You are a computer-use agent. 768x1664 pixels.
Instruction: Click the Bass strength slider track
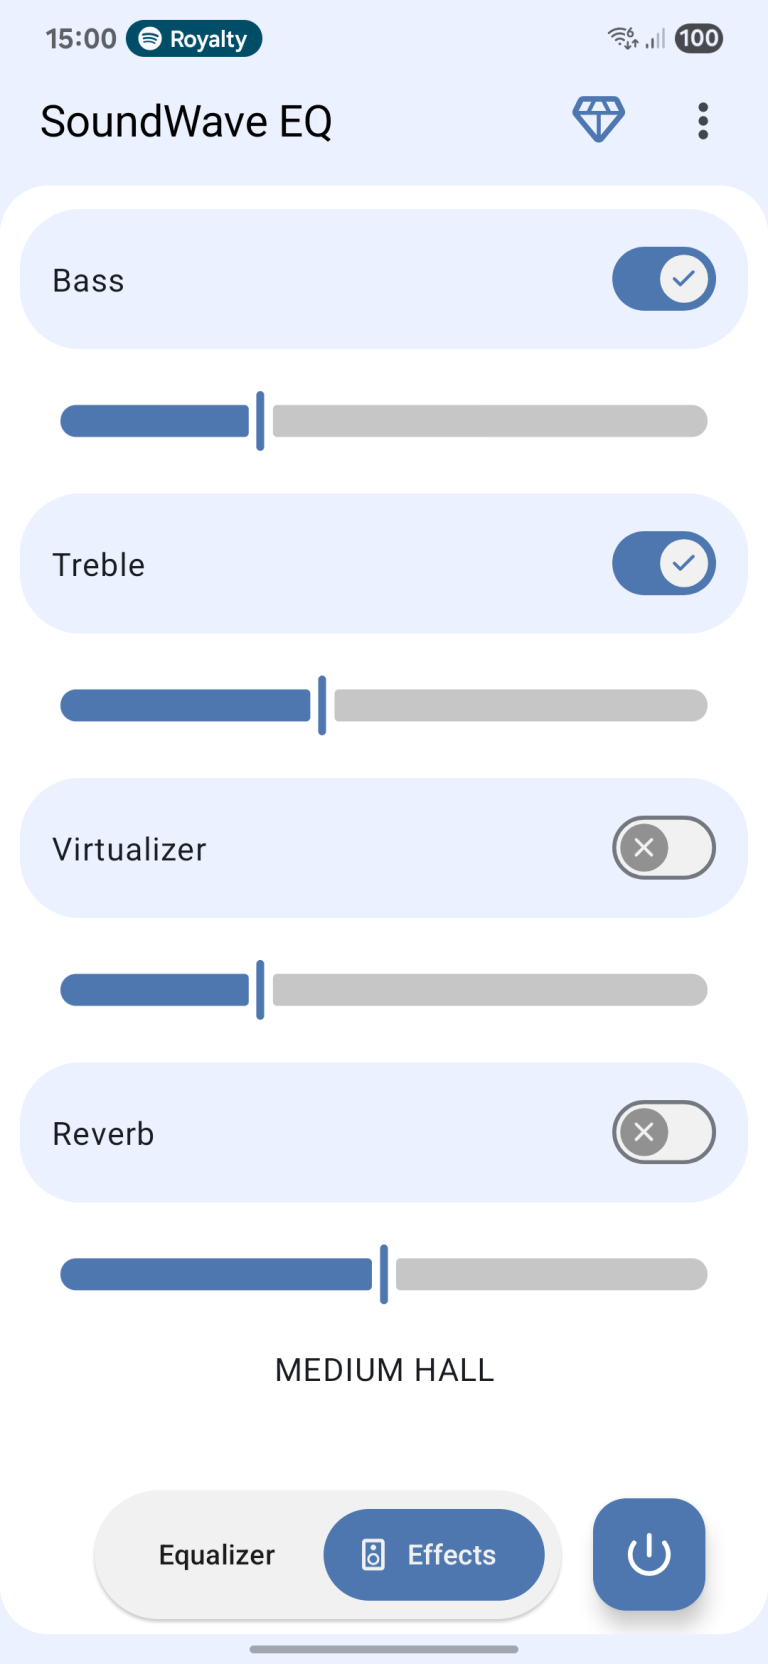(488, 421)
